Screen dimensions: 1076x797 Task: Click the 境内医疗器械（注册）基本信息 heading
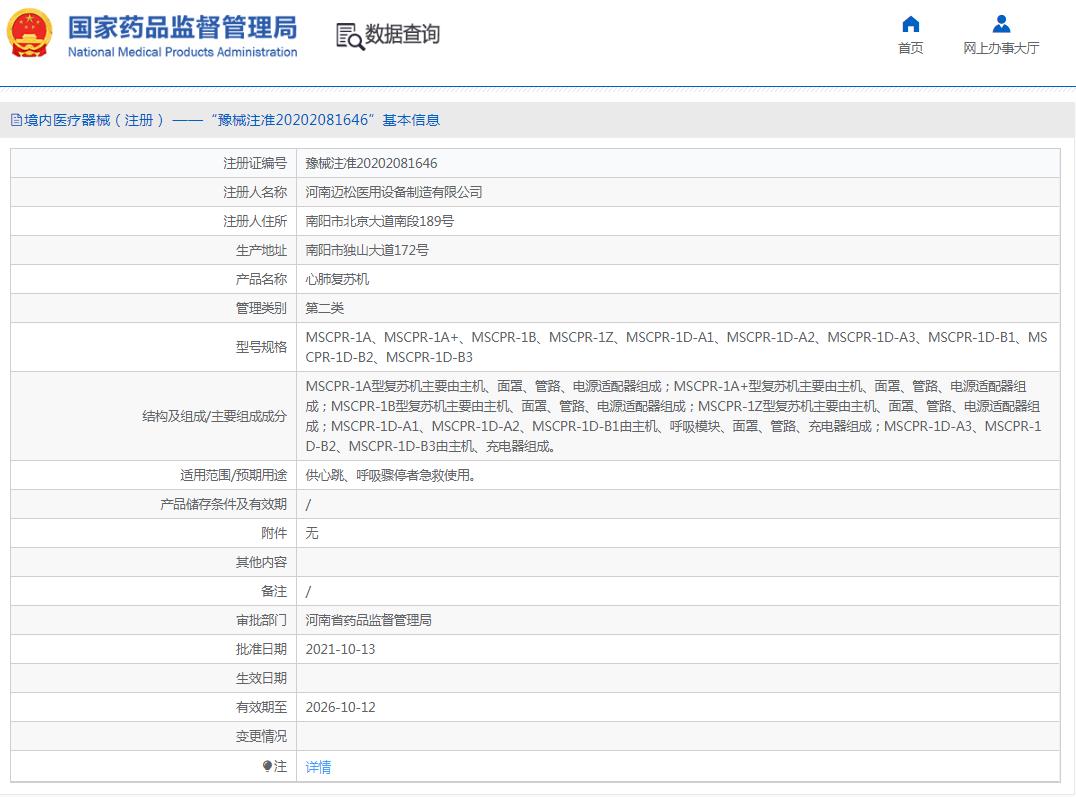click(x=225, y=120)
